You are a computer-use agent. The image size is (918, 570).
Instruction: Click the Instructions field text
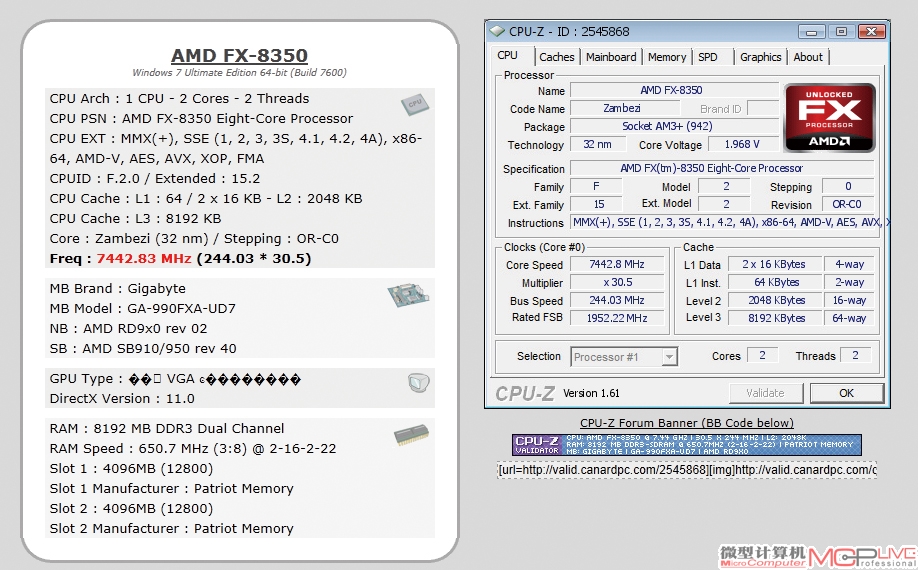[x=729, y=222]
